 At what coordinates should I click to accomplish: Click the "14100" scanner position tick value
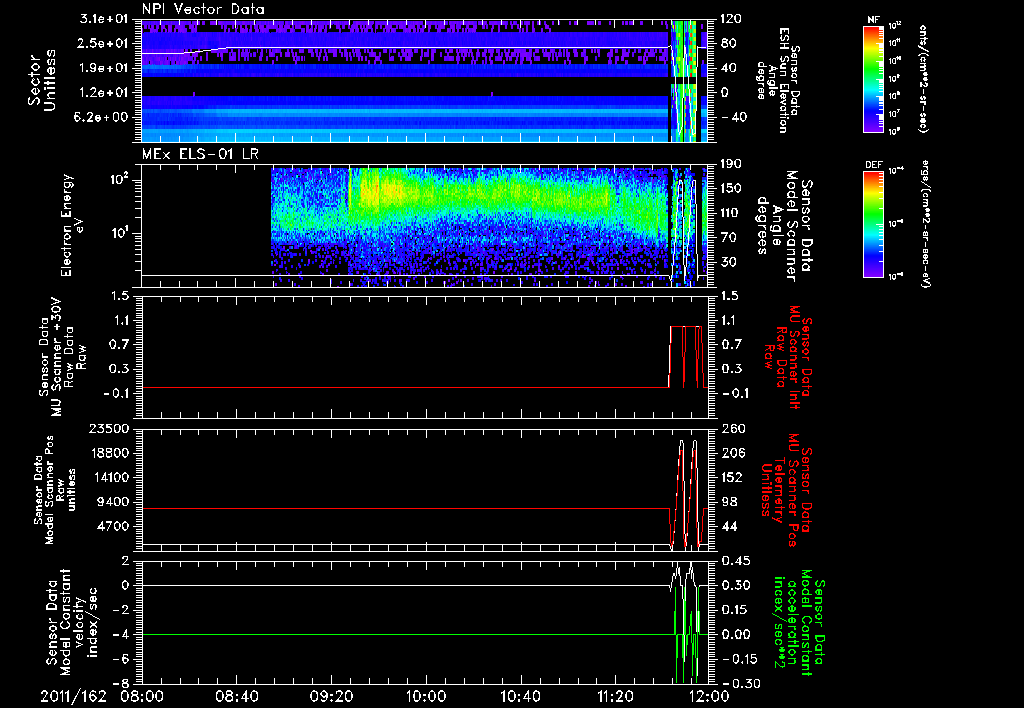coord(109,477)
